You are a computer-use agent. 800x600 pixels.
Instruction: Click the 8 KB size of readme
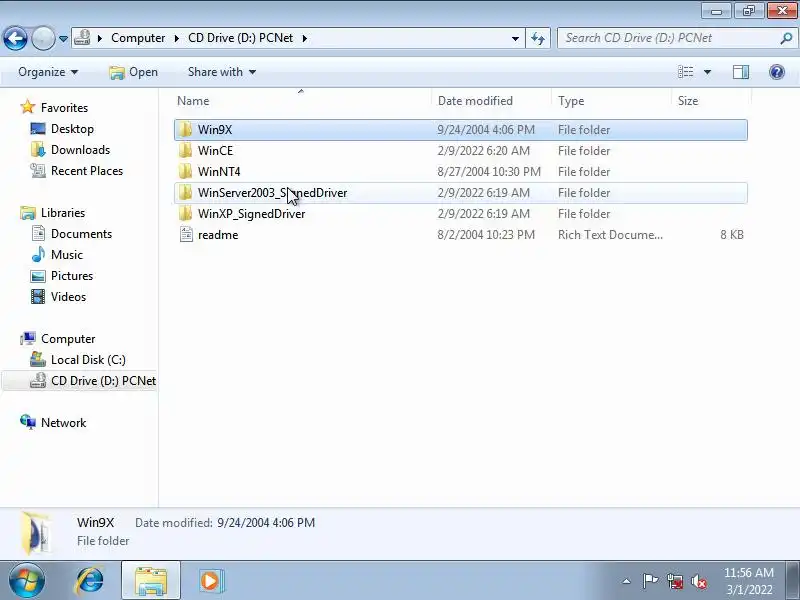732,235
